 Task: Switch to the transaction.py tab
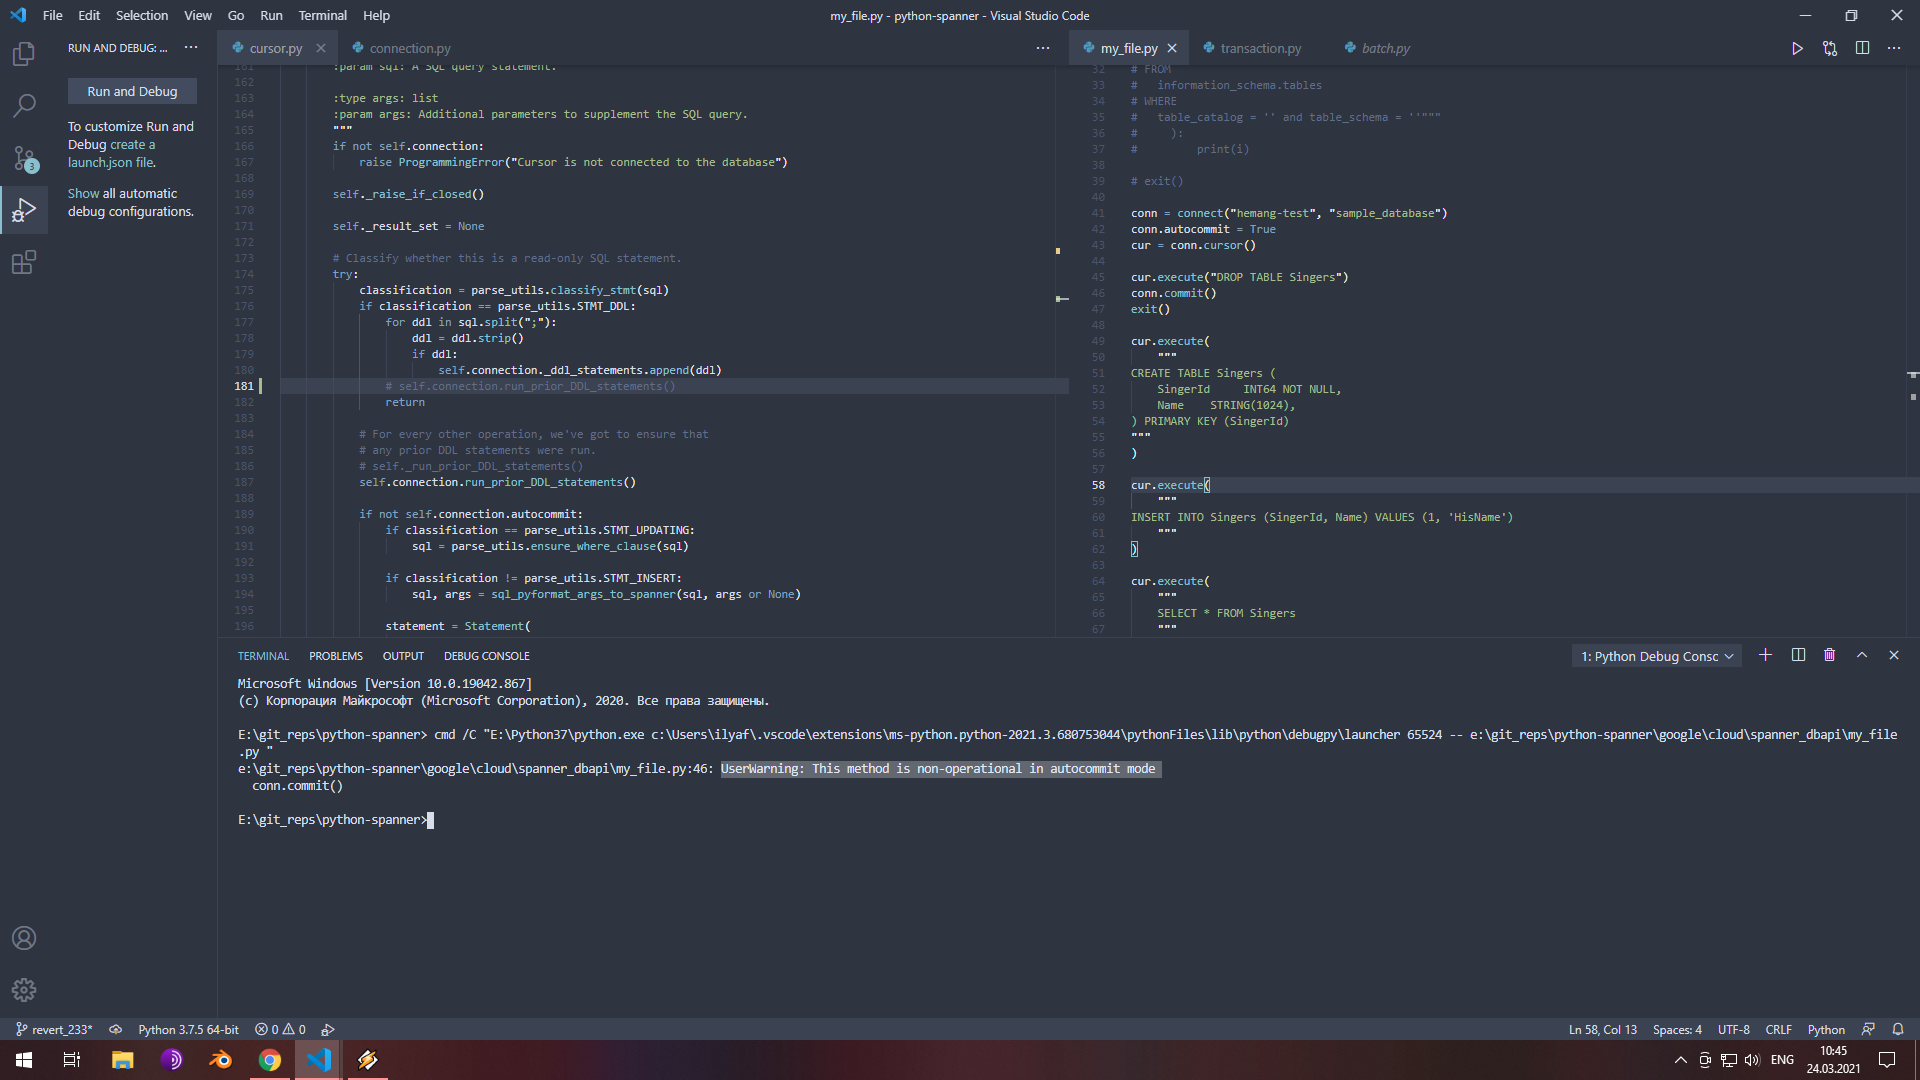(x=1260, y=48)
